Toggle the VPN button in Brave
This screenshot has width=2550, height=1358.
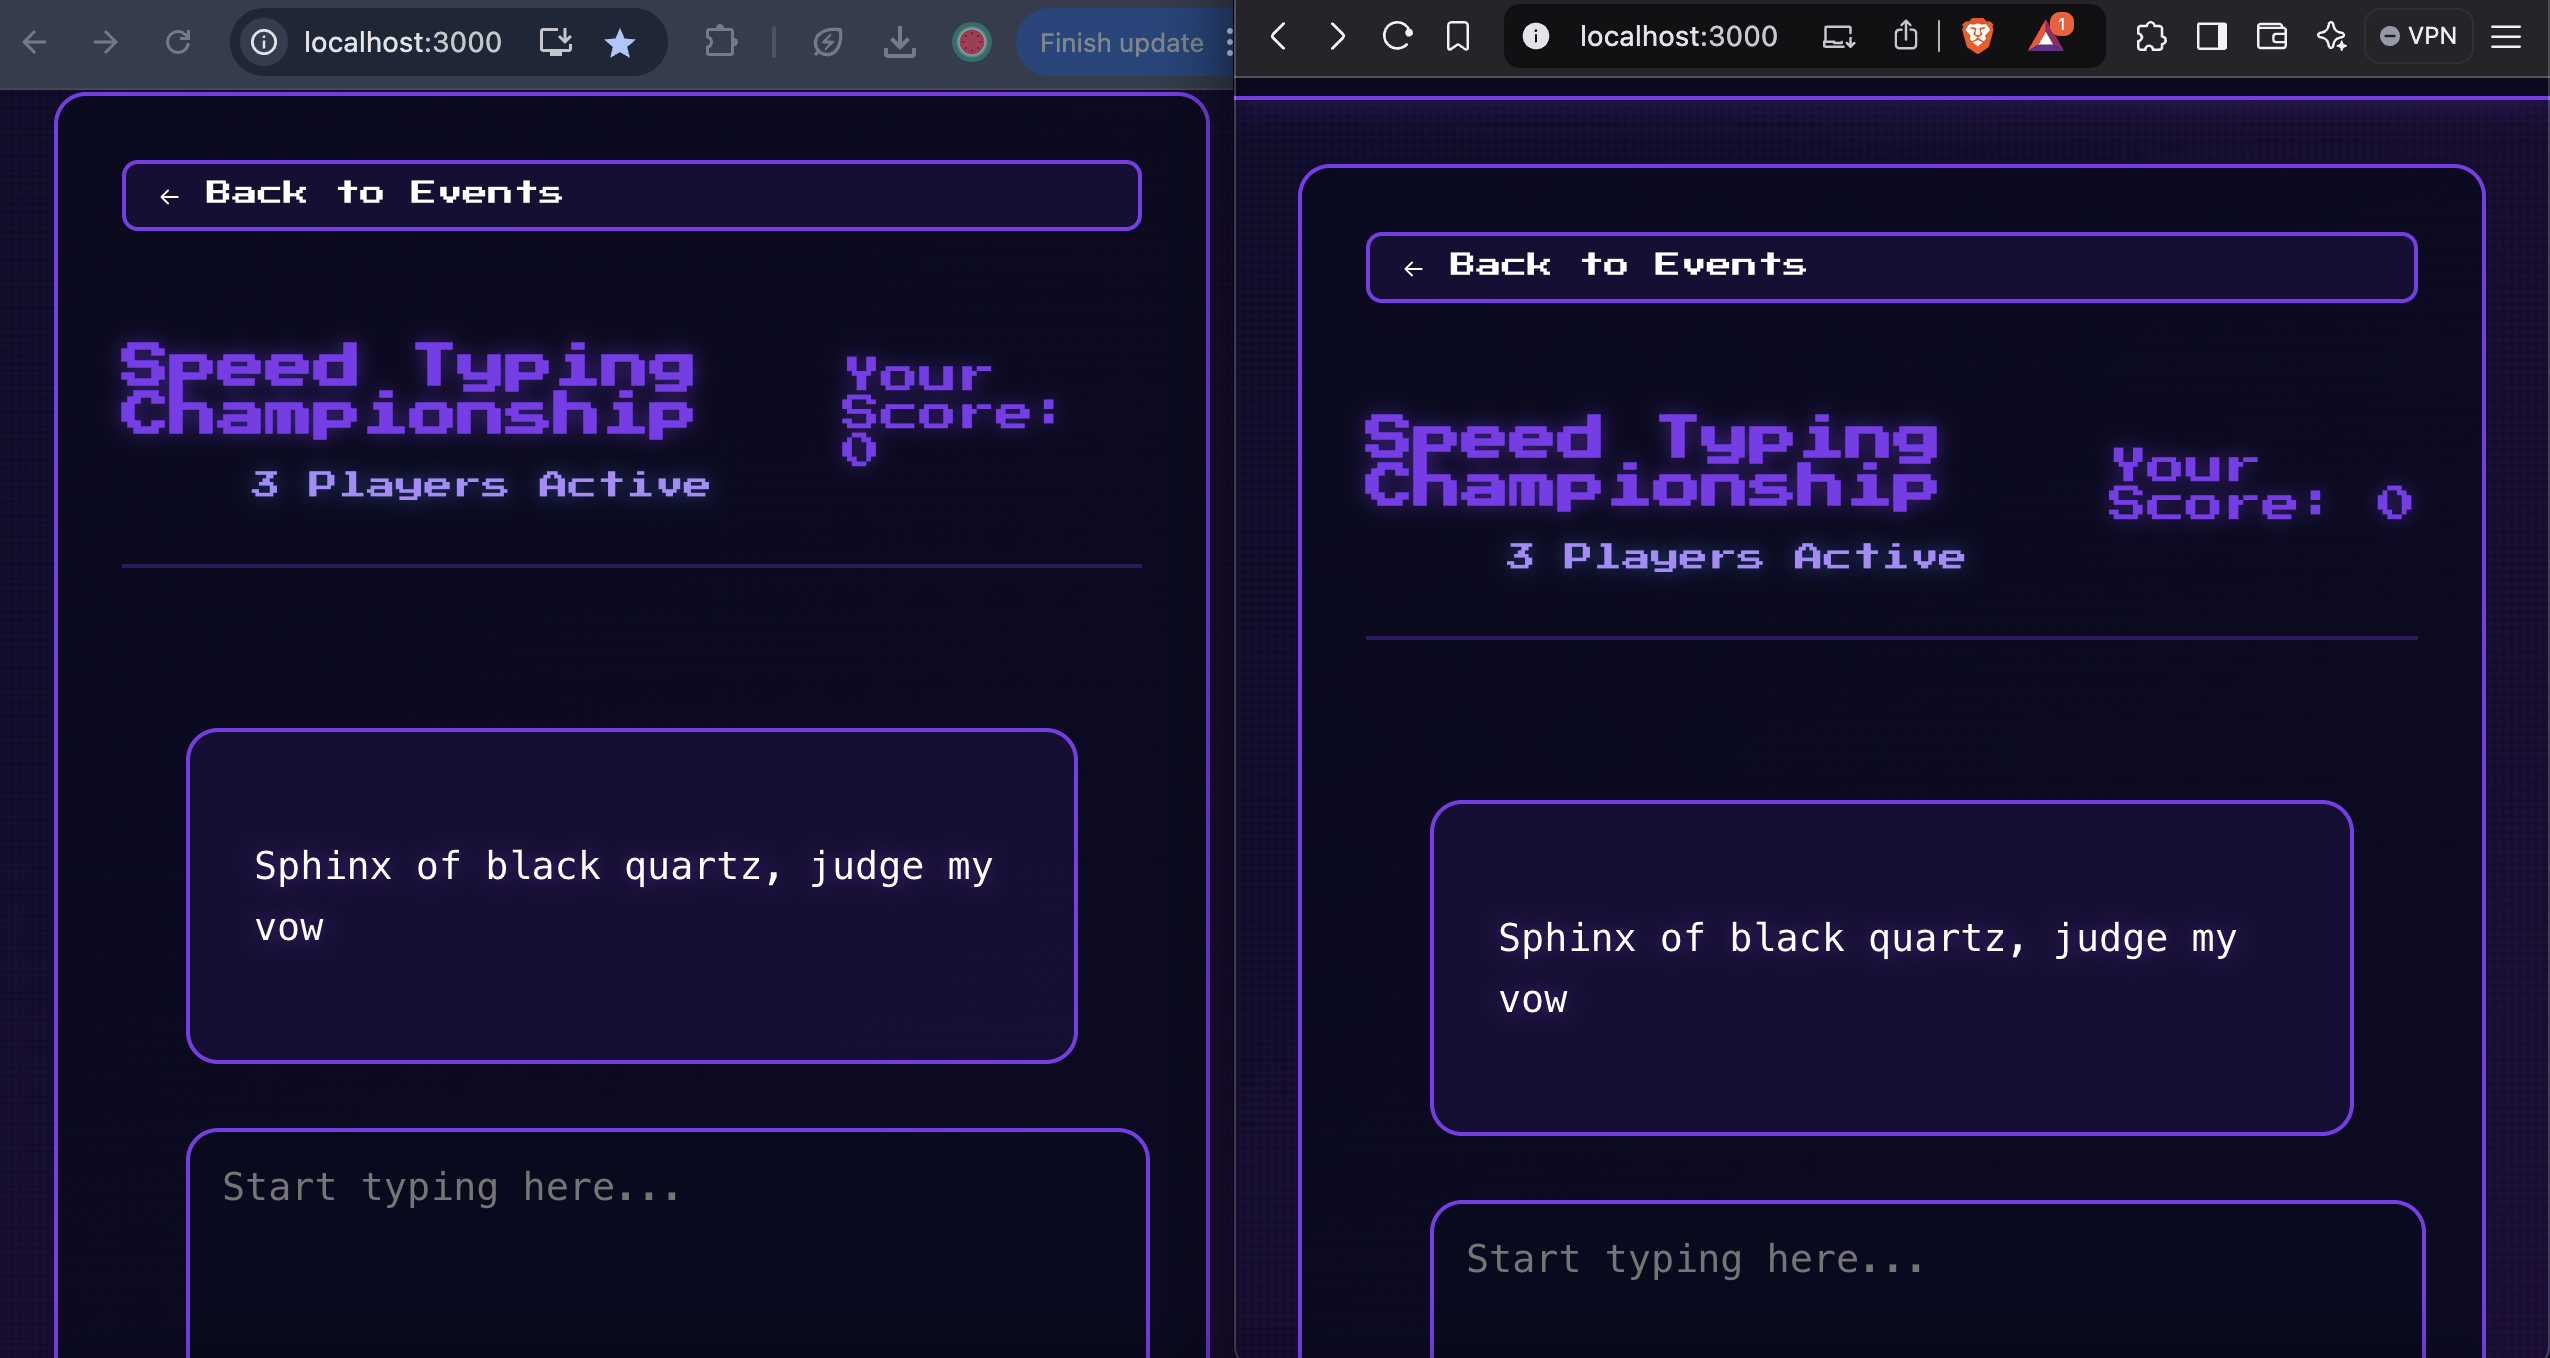tap(2418, 37)
